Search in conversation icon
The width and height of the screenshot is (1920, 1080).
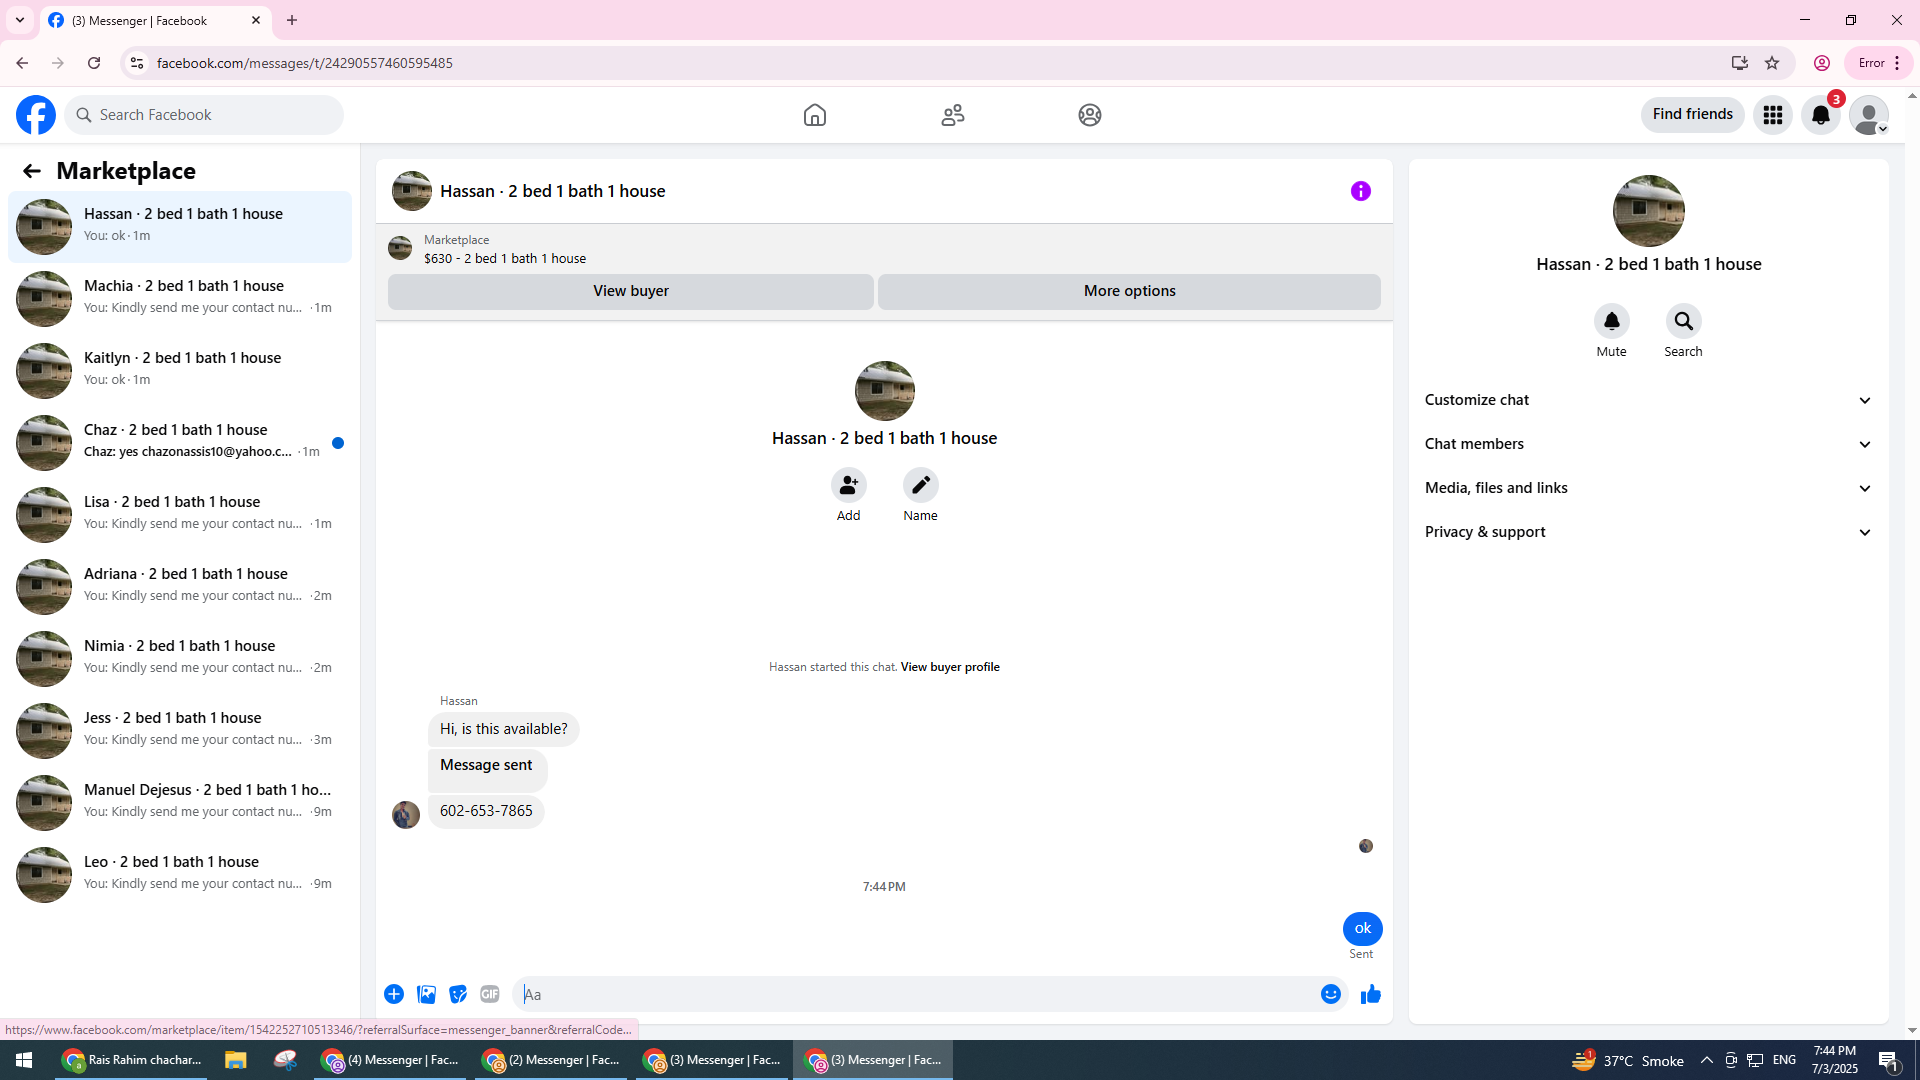tap(1683, 322)
